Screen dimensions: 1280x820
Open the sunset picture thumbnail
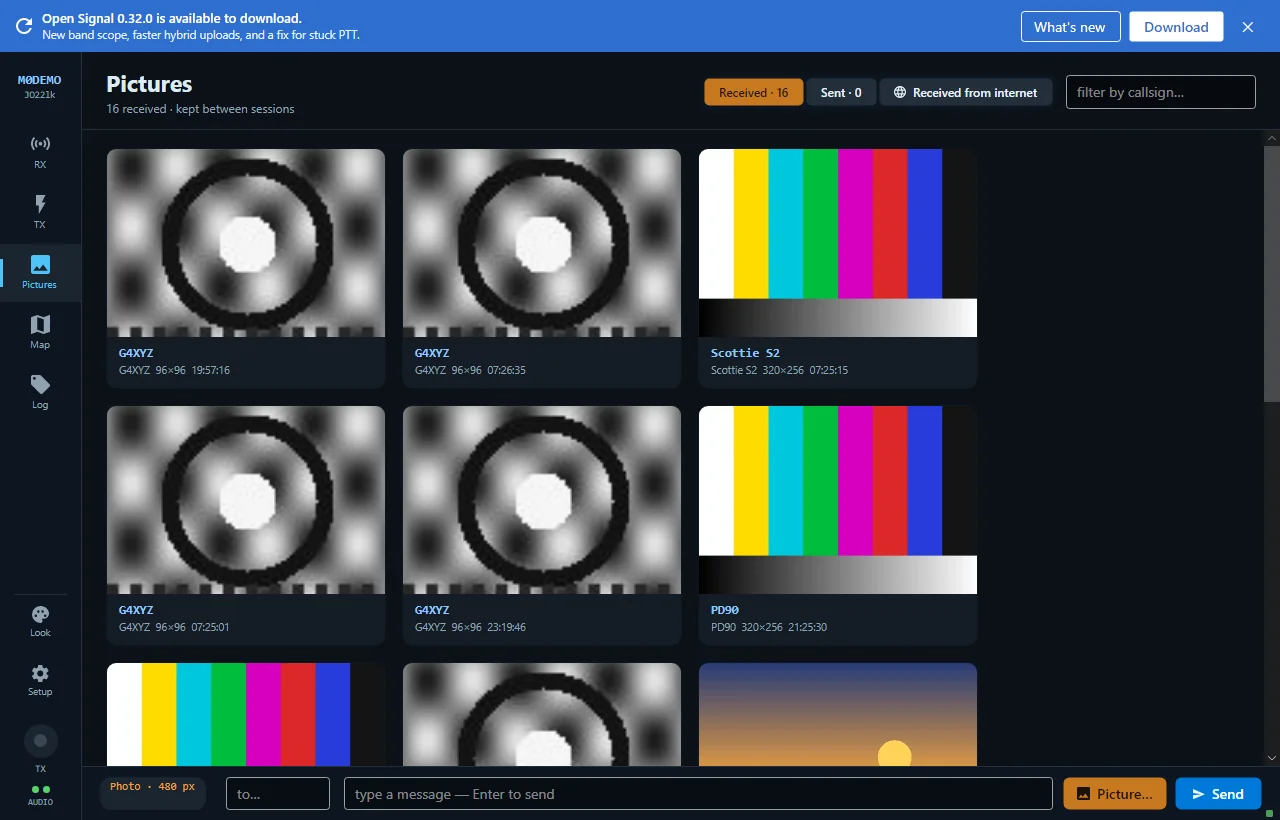pyautogui.click(x=838, y=714)
